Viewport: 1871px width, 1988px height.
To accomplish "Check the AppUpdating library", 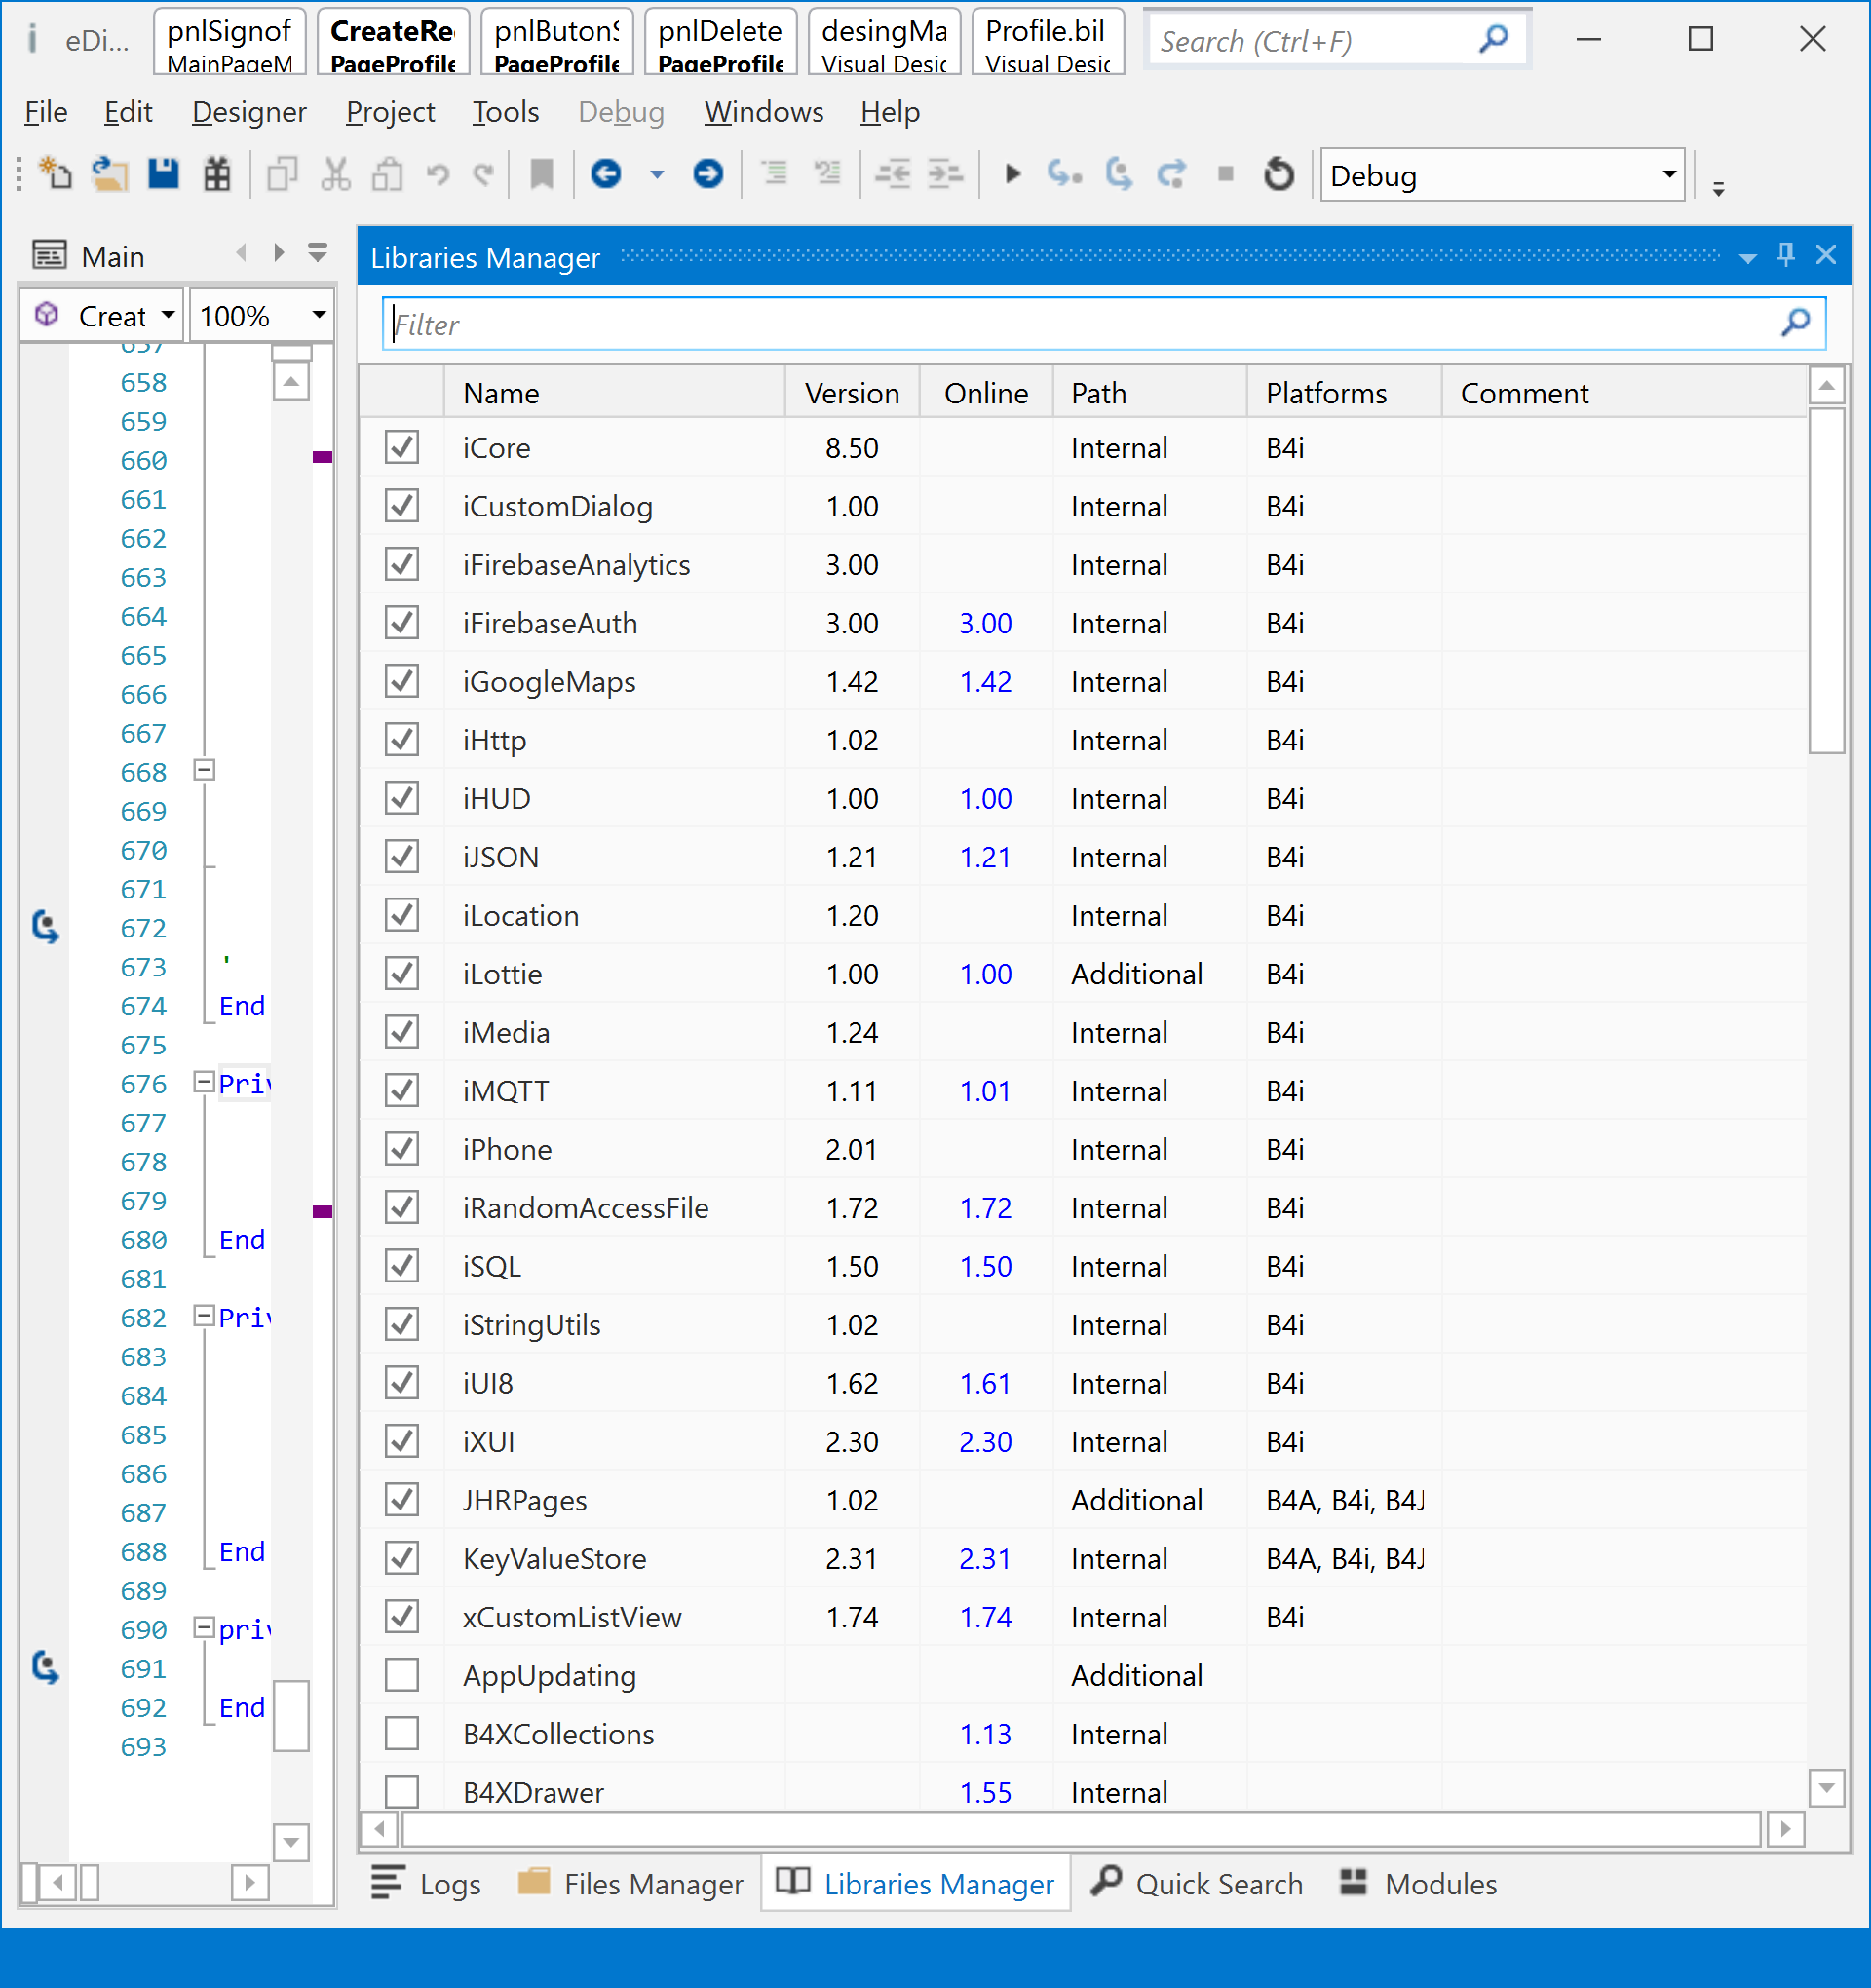I will pos(402,1675).
